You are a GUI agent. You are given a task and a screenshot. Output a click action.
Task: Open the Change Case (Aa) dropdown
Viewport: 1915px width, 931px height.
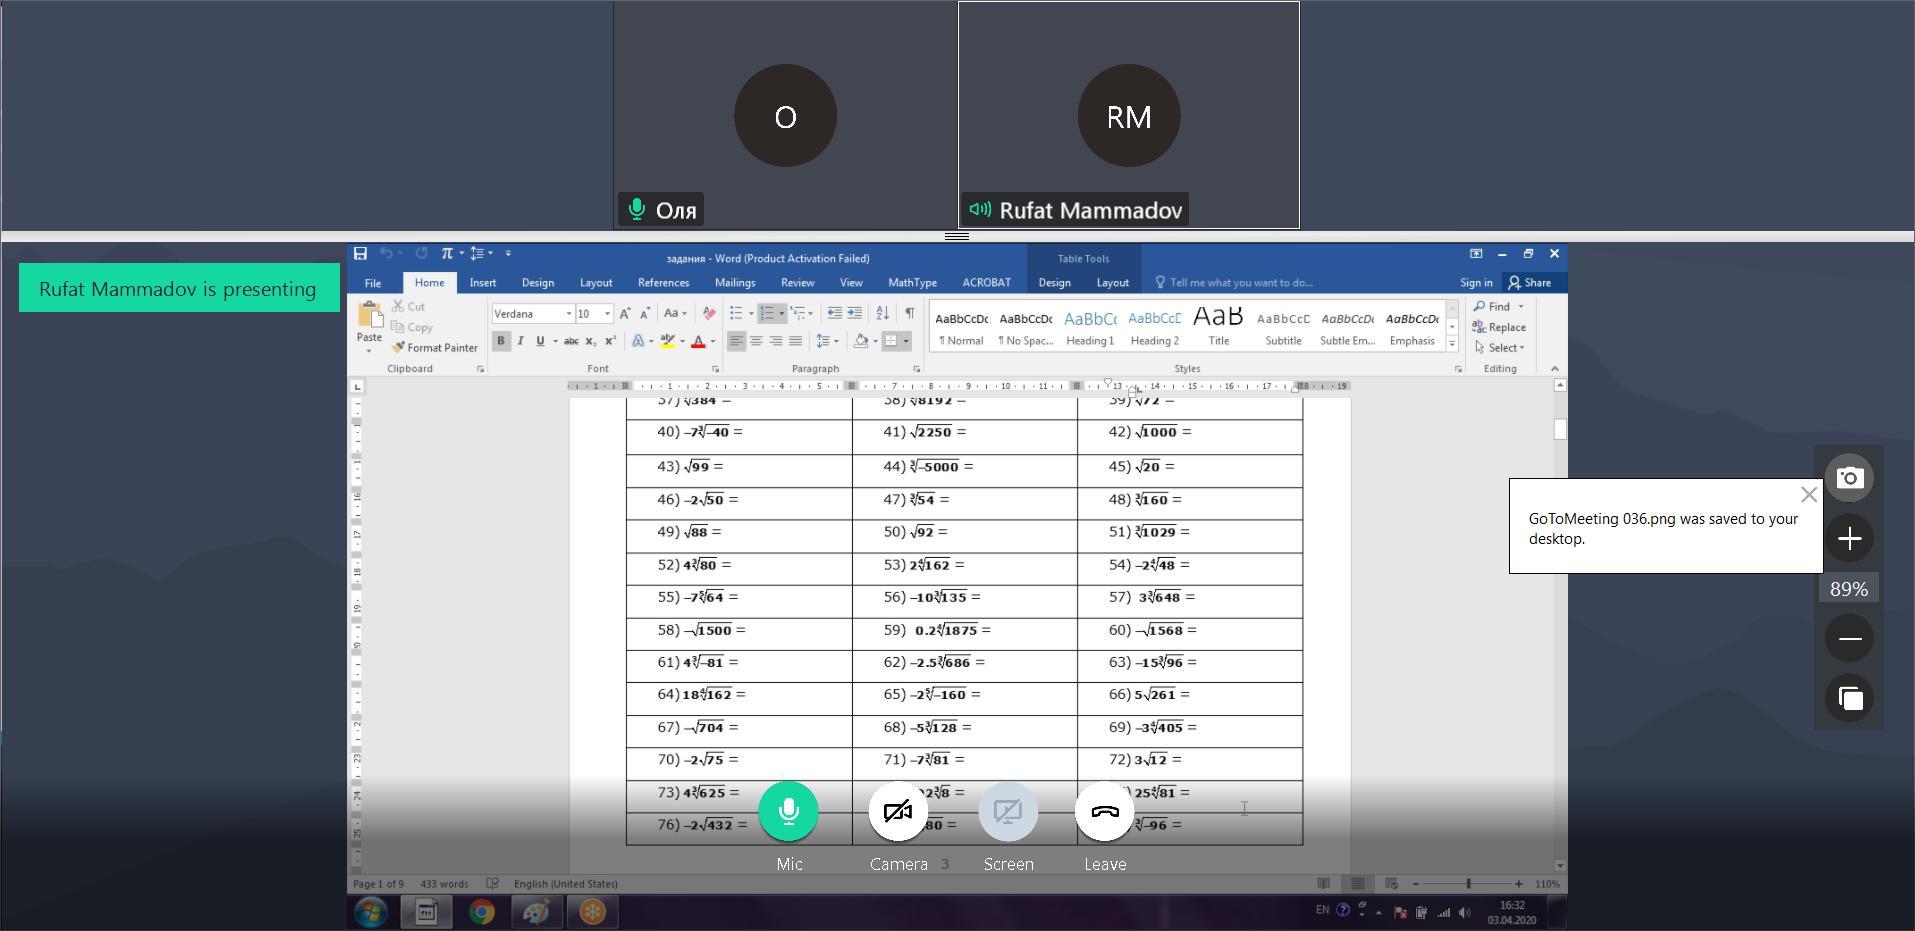point(675,313)
